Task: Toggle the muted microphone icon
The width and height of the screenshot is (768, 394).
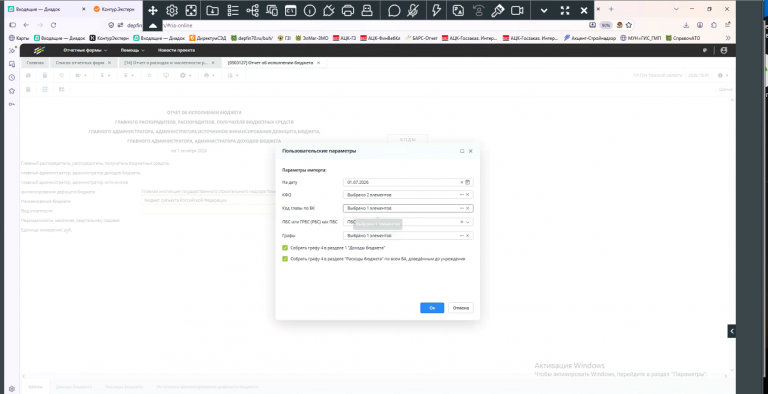Action: 414,10
